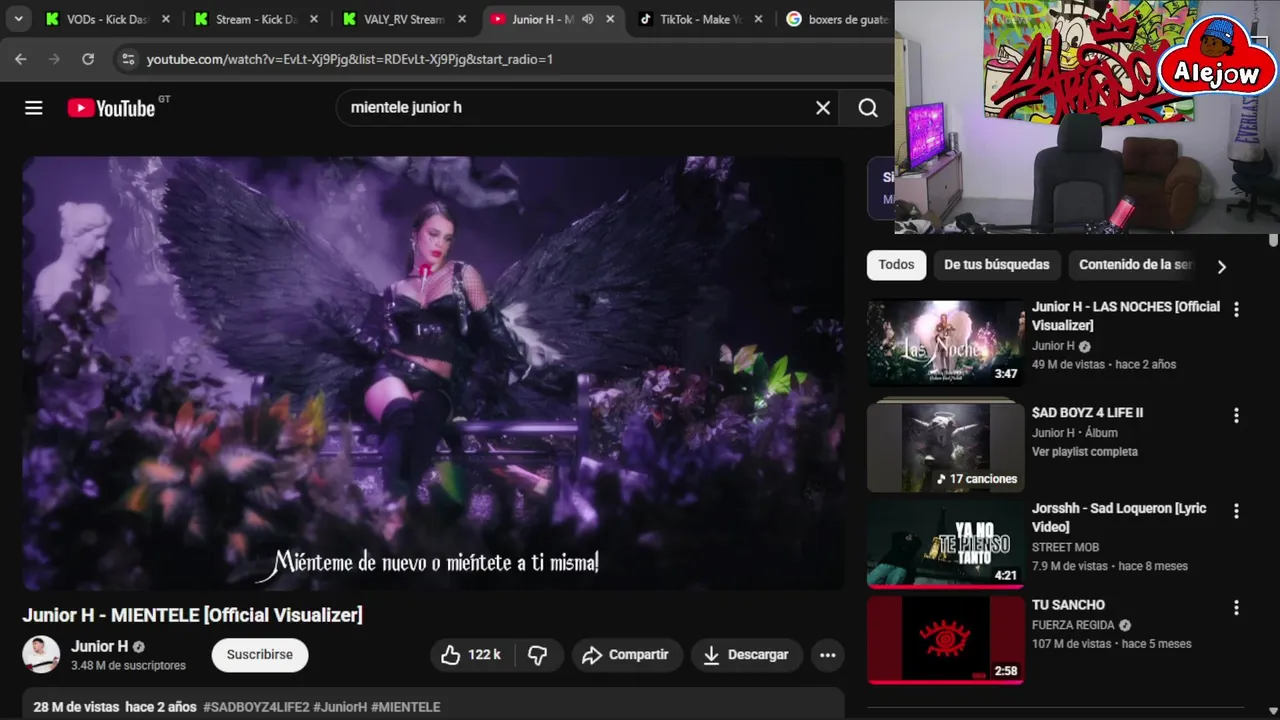The width and height of the screenshot is (1280, 720).
Task: Click hashtag #JuniorH
Action: tap(340, 707)
